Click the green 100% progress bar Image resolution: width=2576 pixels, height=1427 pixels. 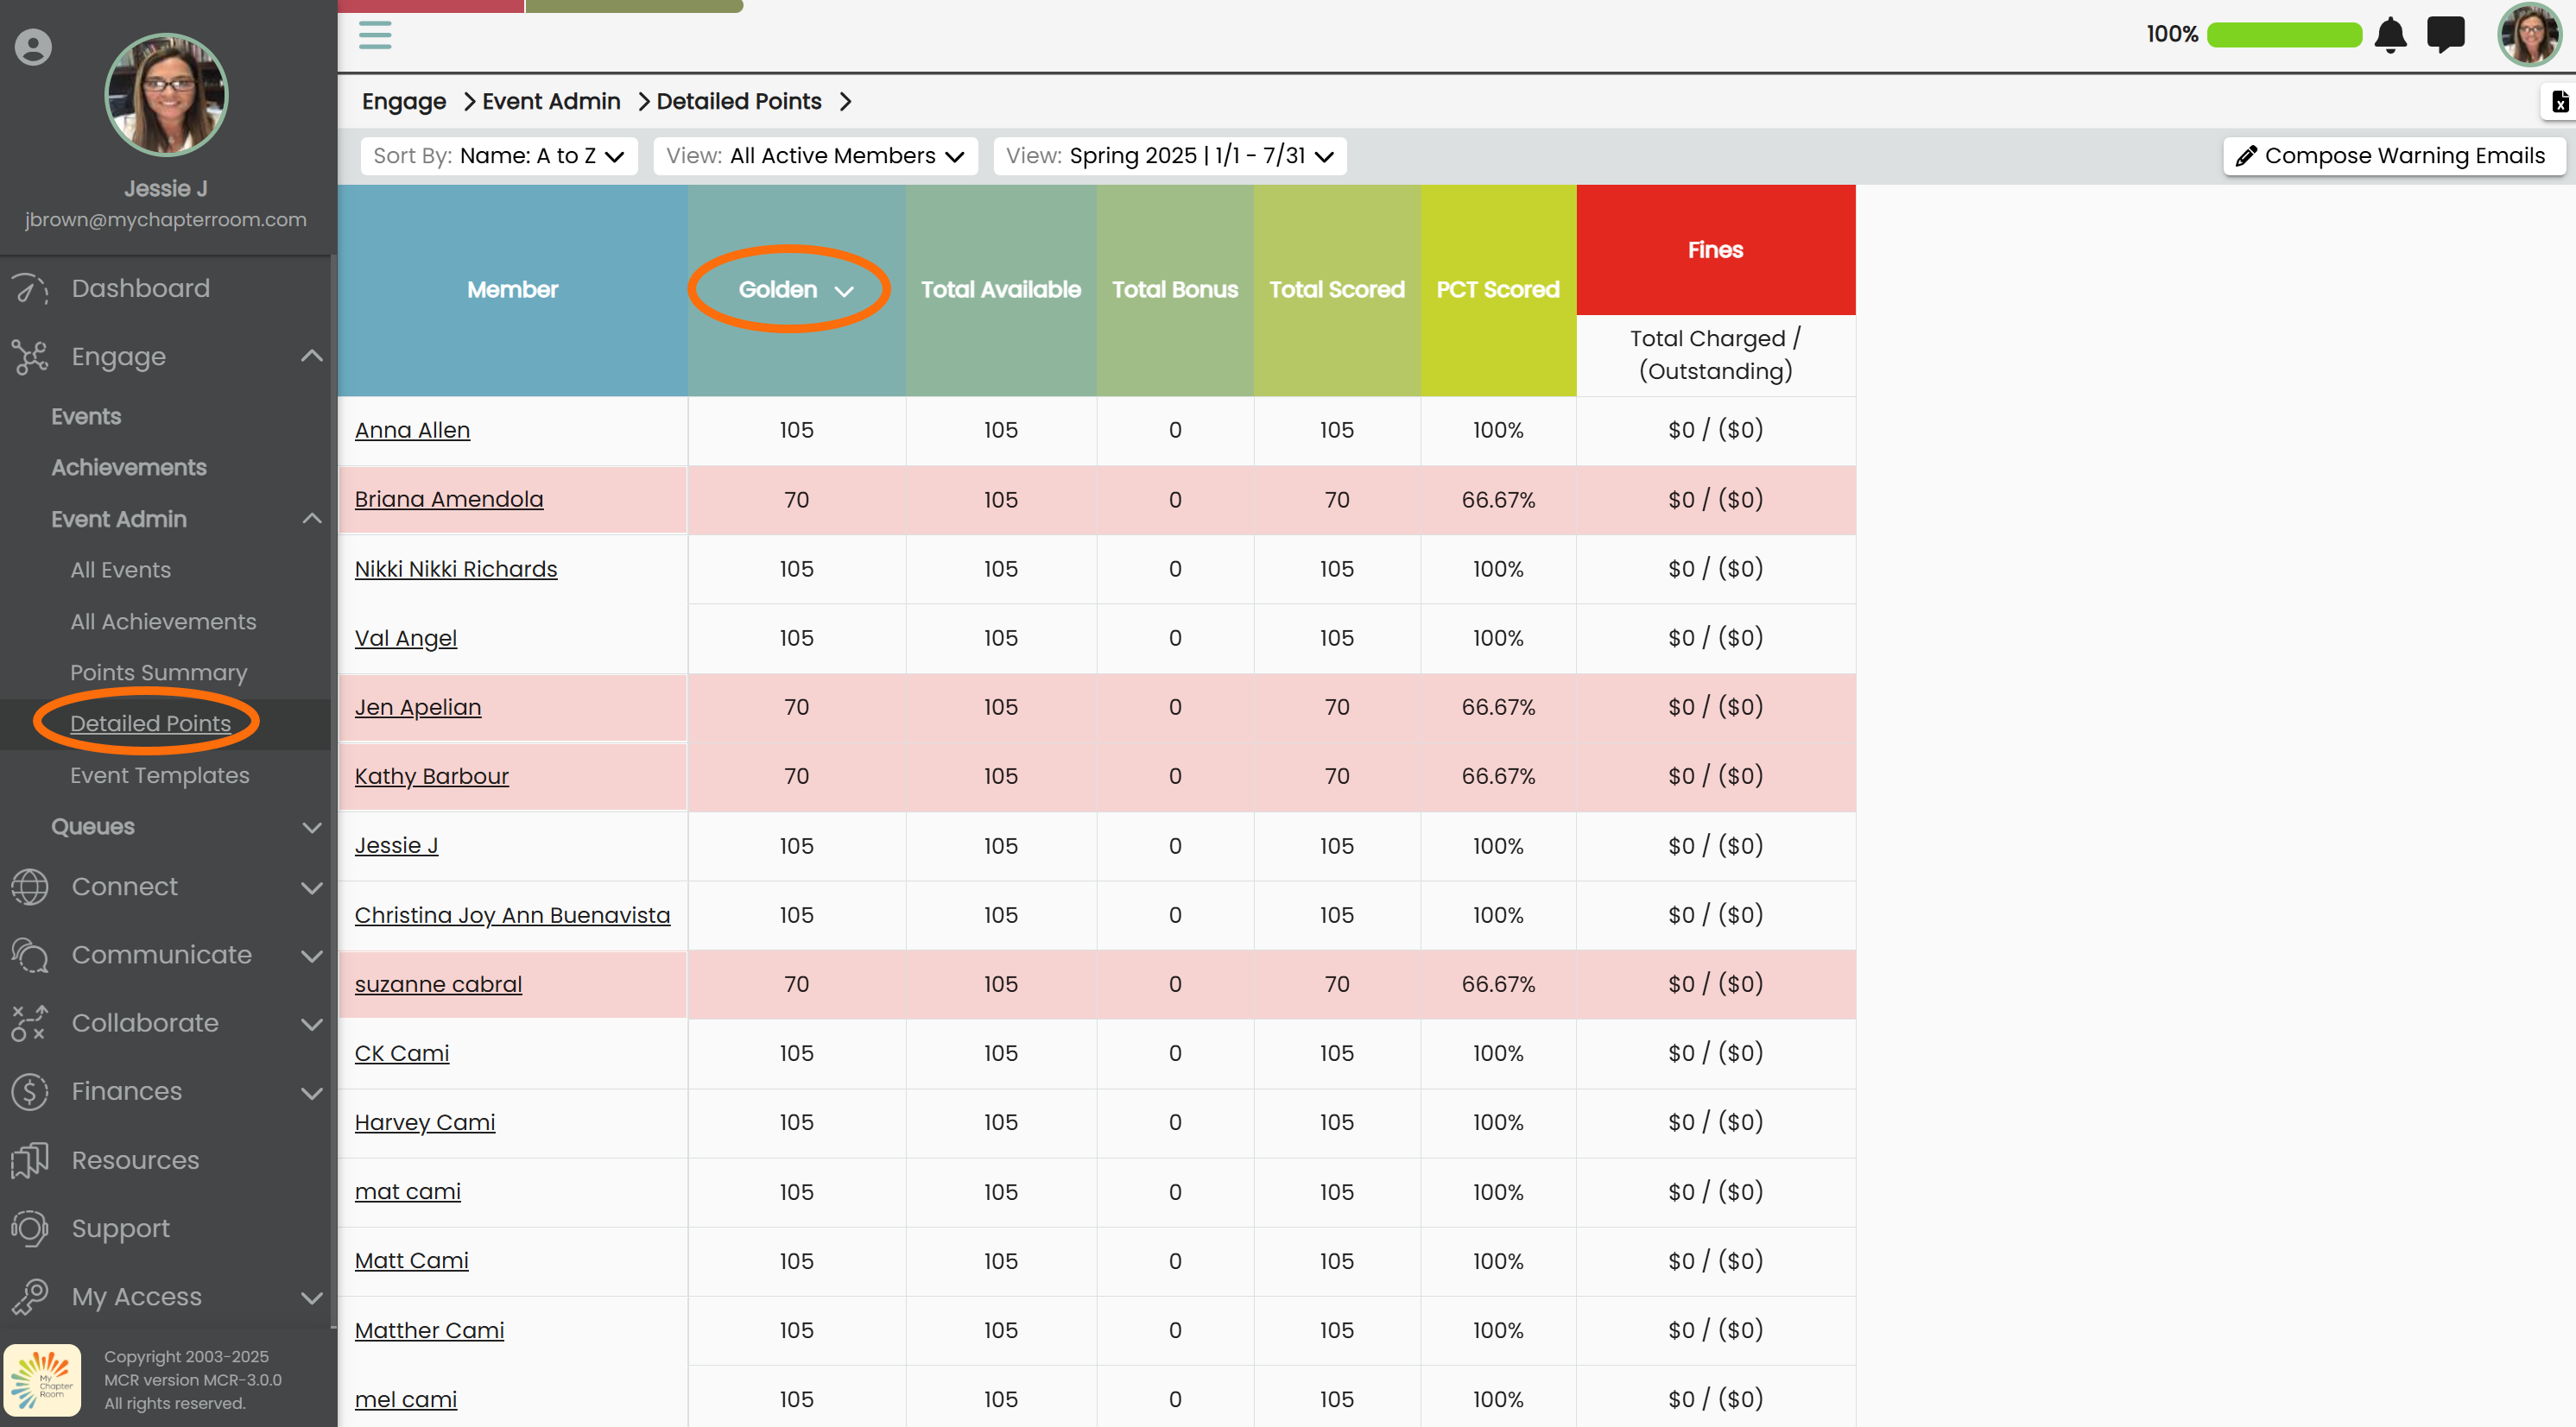2284,35
